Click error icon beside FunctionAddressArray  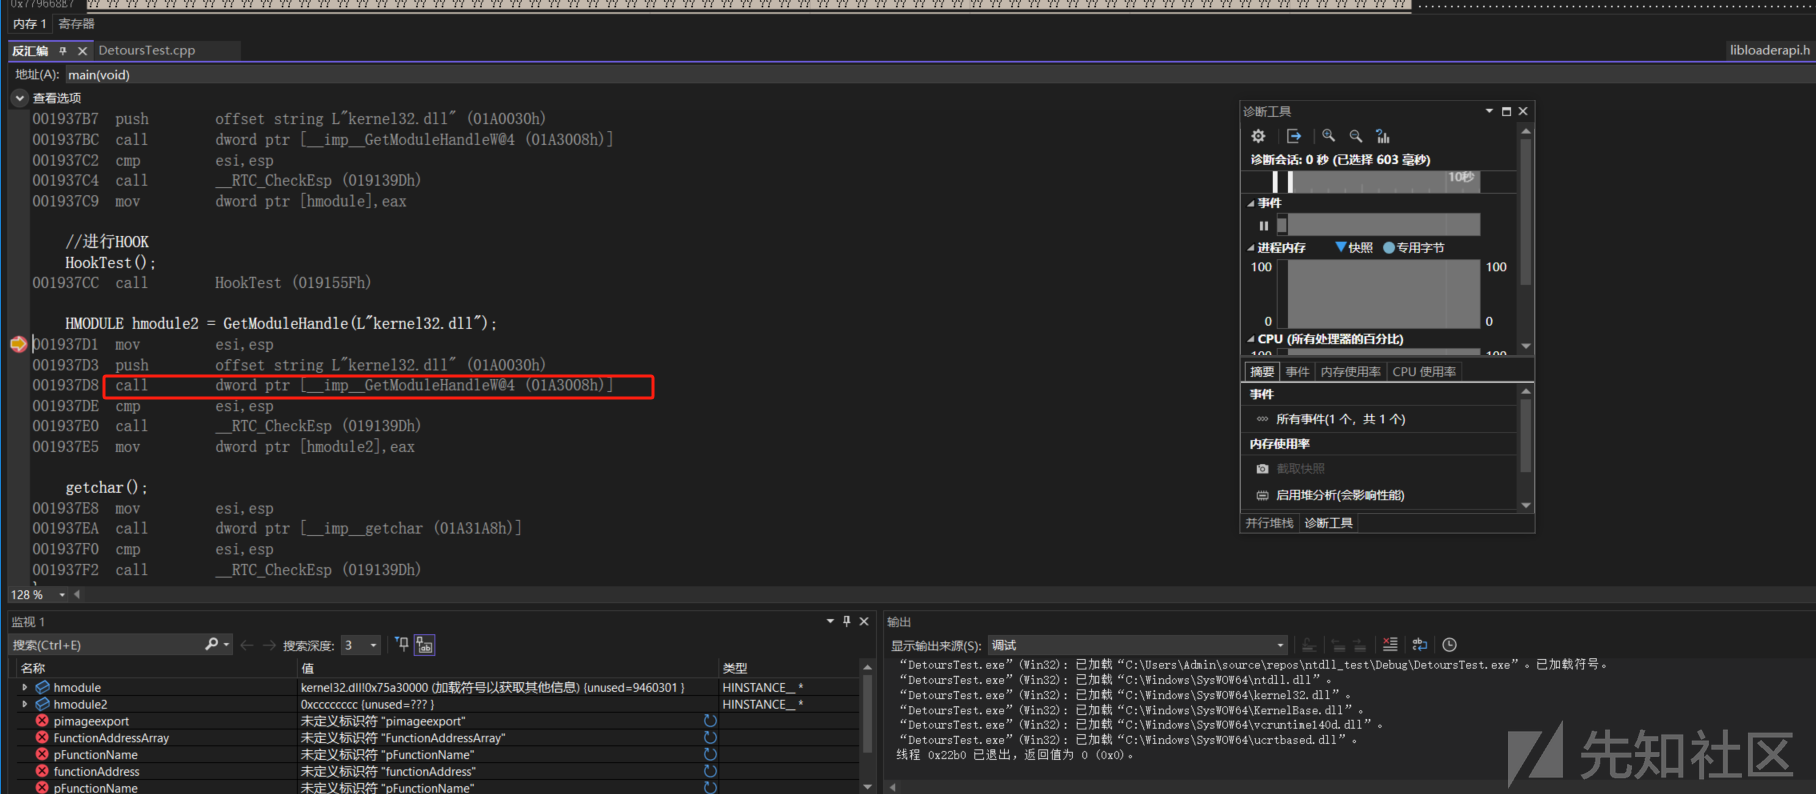coord(42,738)
